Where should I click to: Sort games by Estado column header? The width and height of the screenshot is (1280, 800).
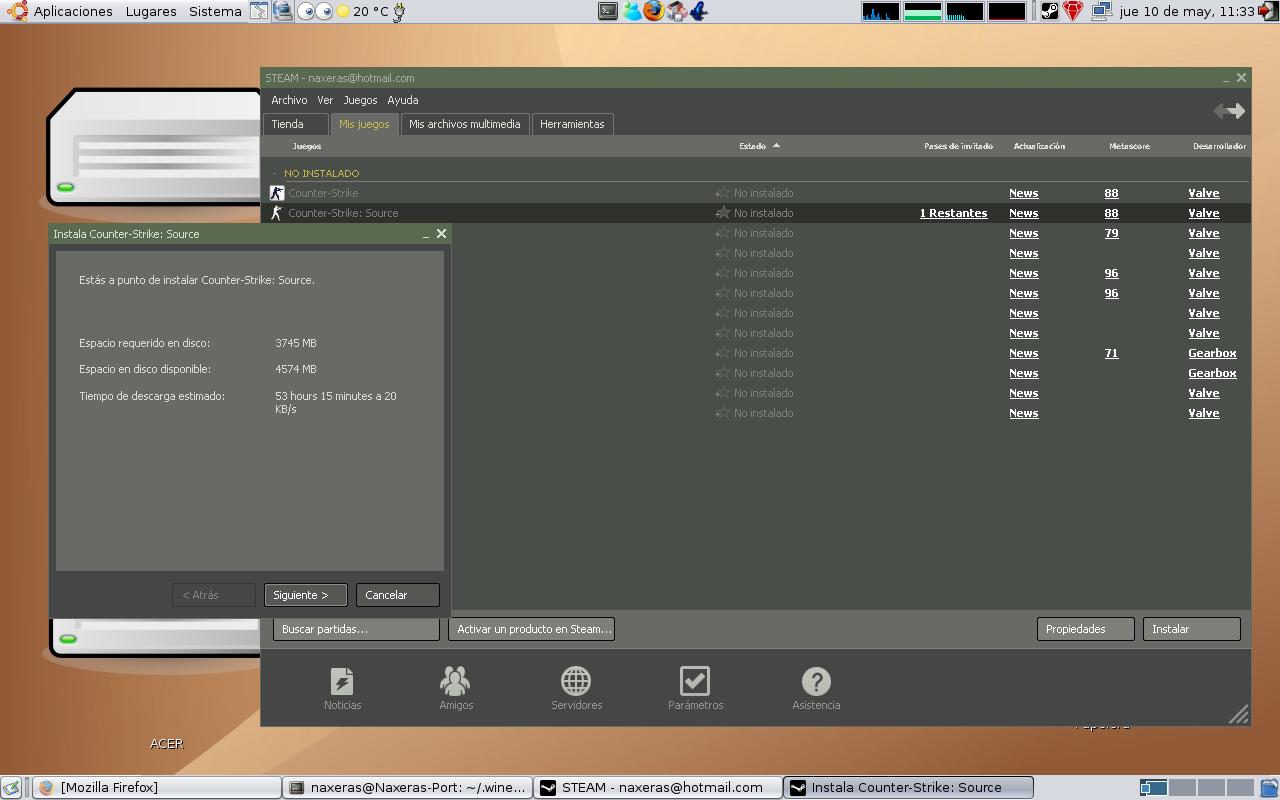click(x=753, y=146)
